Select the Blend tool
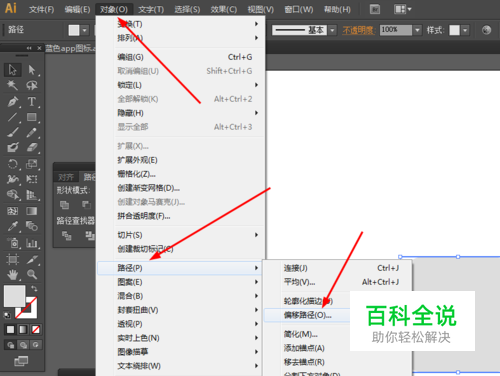Viewport: 500px width, 376px height. tap(32, 226)
